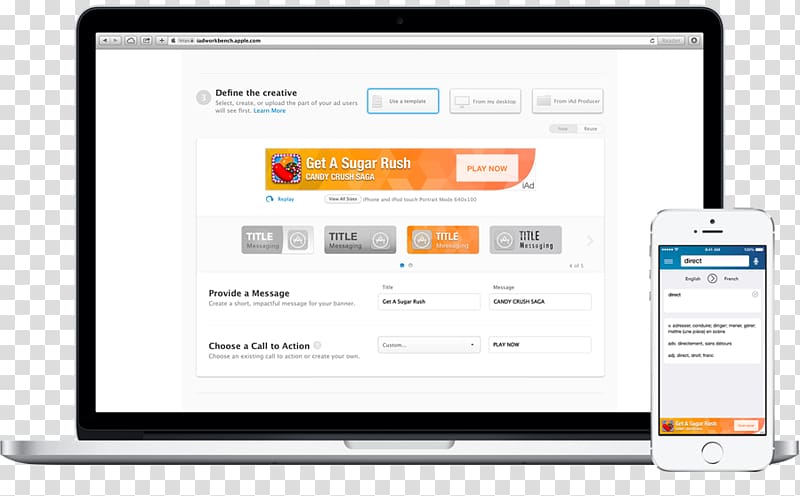The height and width of the screenshot is (496, 800).
Task: Click the Choose a Call to Action heading
Action: (259, 346)
